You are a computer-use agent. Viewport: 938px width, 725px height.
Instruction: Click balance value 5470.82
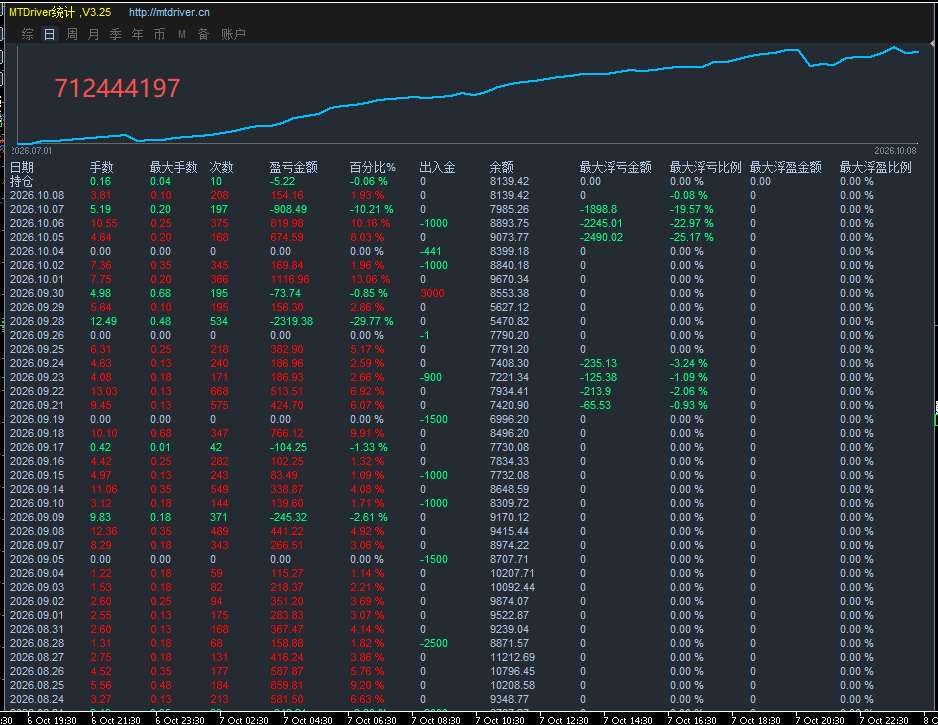click(x=509, y=321)
